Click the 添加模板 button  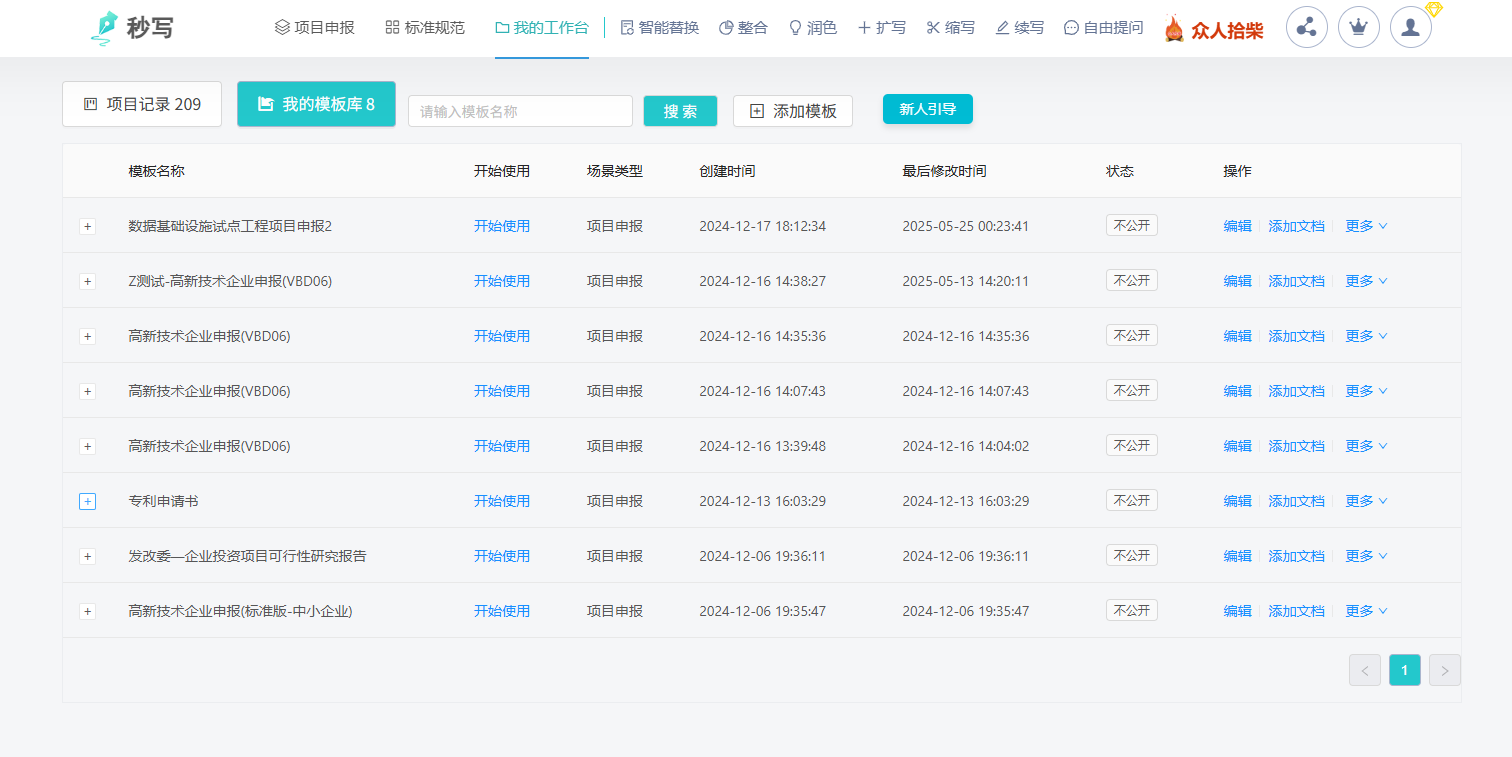point(792,111)
